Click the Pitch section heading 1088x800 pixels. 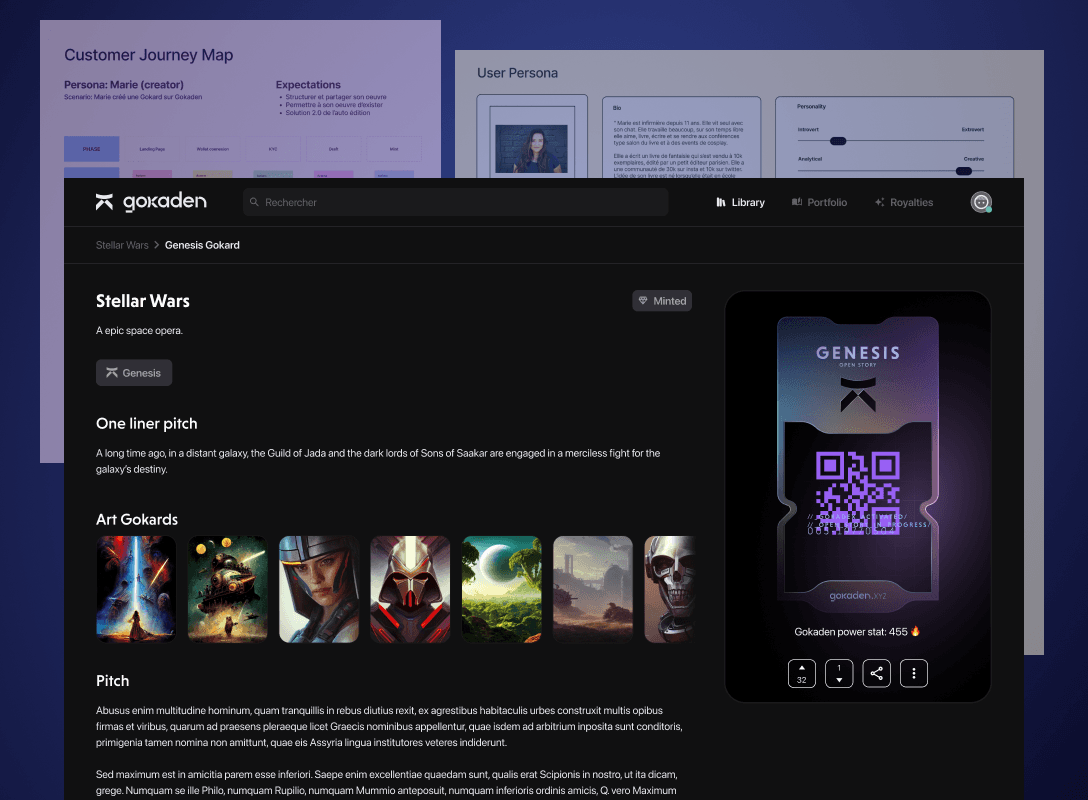point(112,681)
